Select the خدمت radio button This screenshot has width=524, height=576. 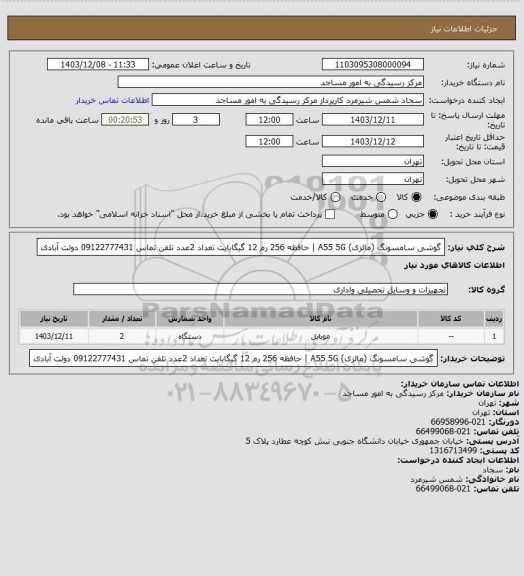point(381,197)
